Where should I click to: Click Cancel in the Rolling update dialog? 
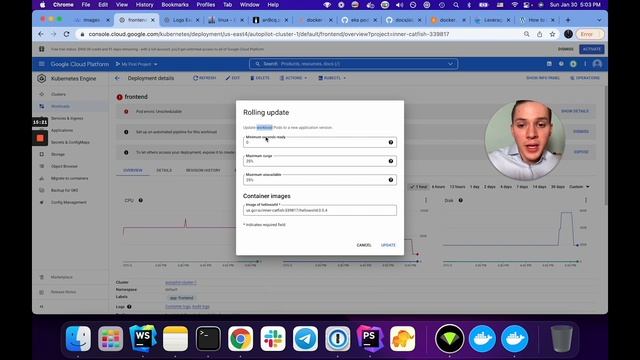364,245
